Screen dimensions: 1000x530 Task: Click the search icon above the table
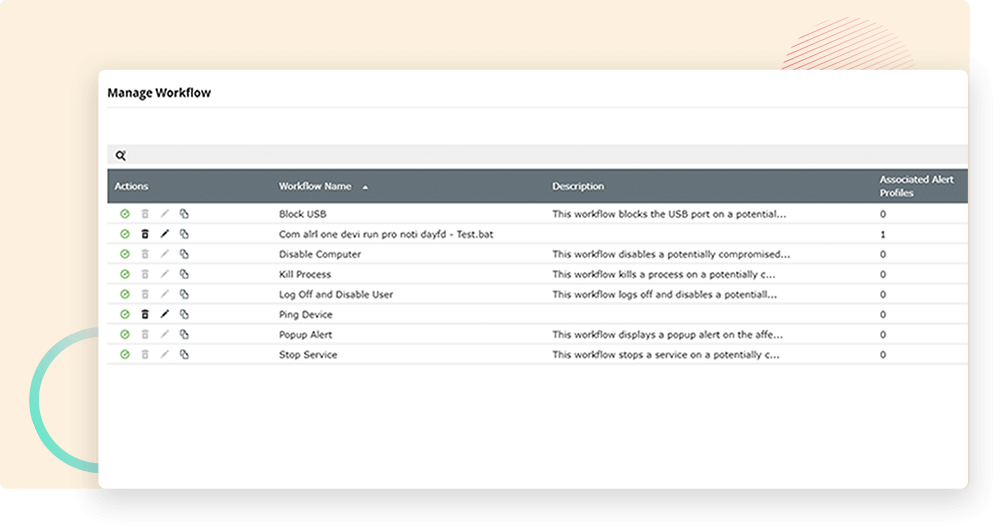pos(121,155)
